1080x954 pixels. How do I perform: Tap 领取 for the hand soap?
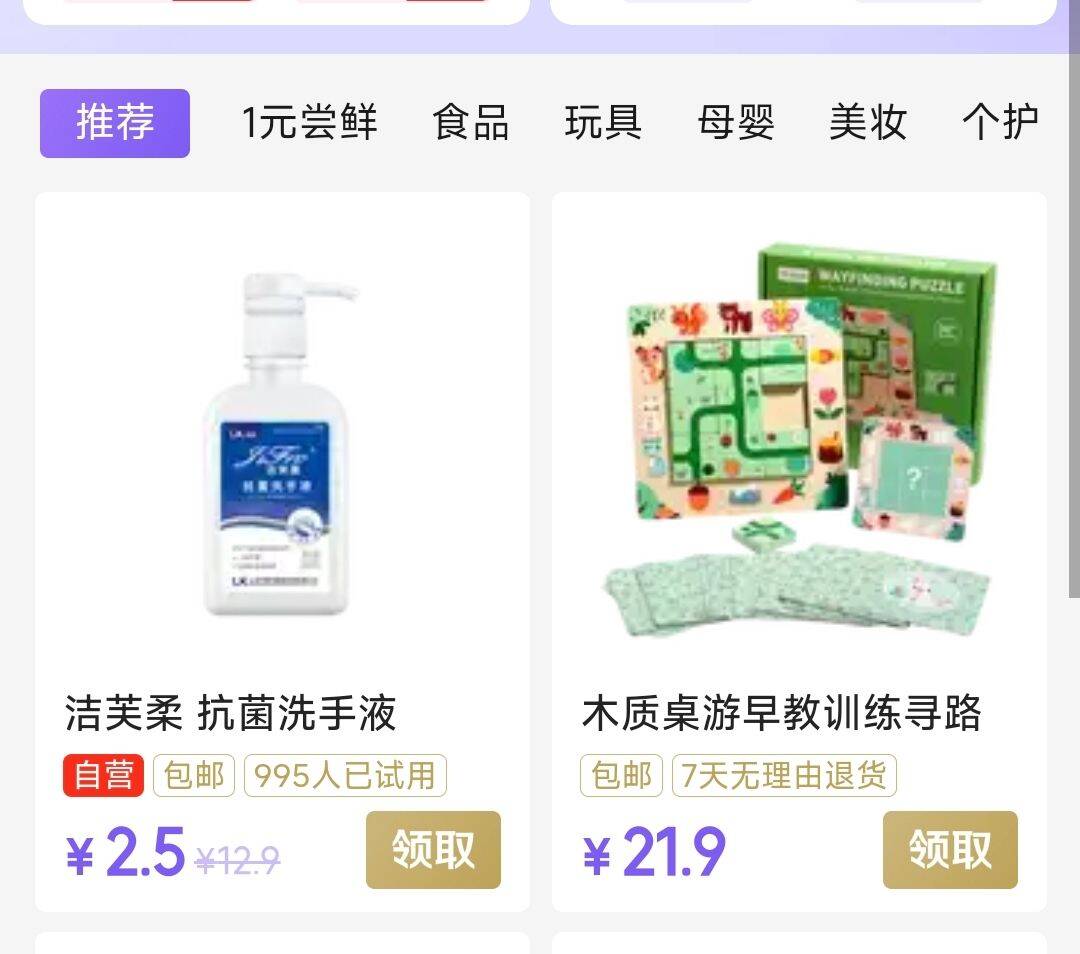pyautogui.click(x=433, y=849)
